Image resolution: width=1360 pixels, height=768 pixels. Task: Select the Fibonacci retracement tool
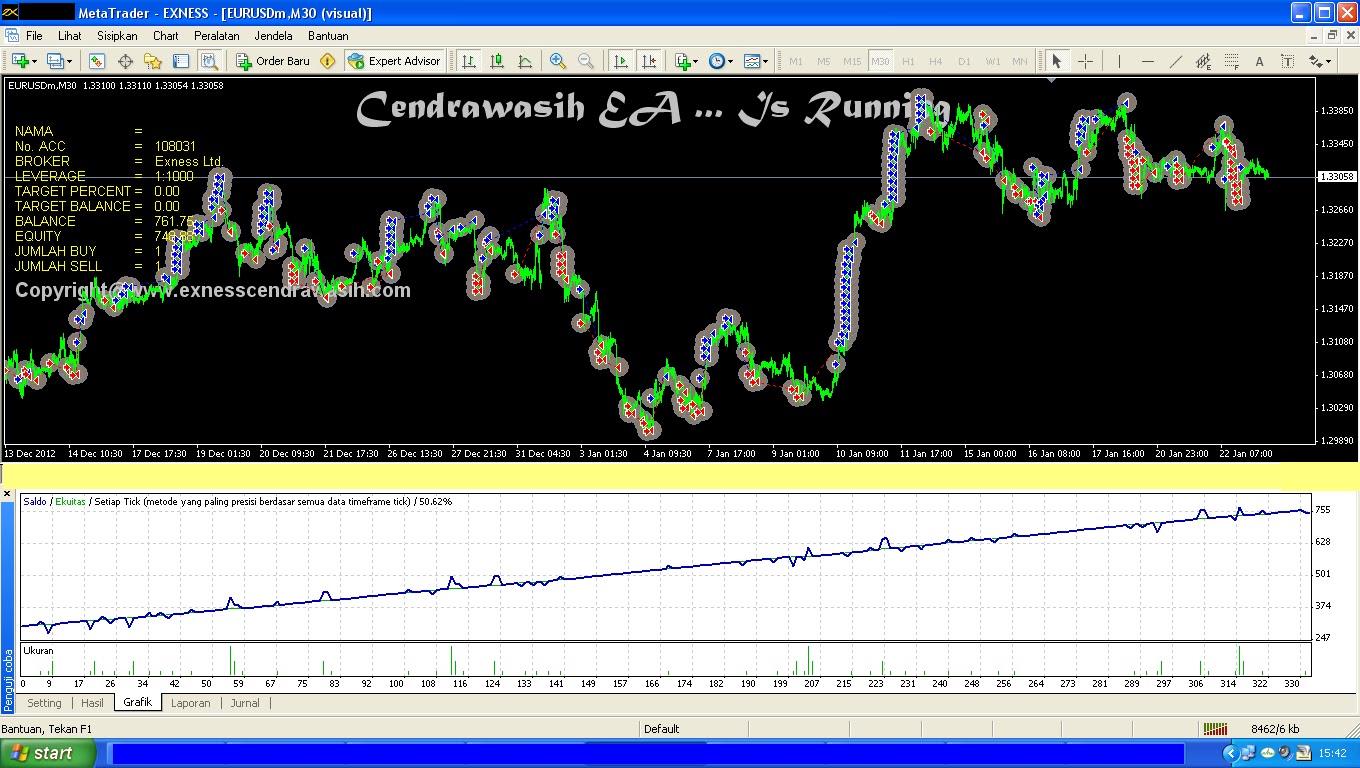point(1231,61)
